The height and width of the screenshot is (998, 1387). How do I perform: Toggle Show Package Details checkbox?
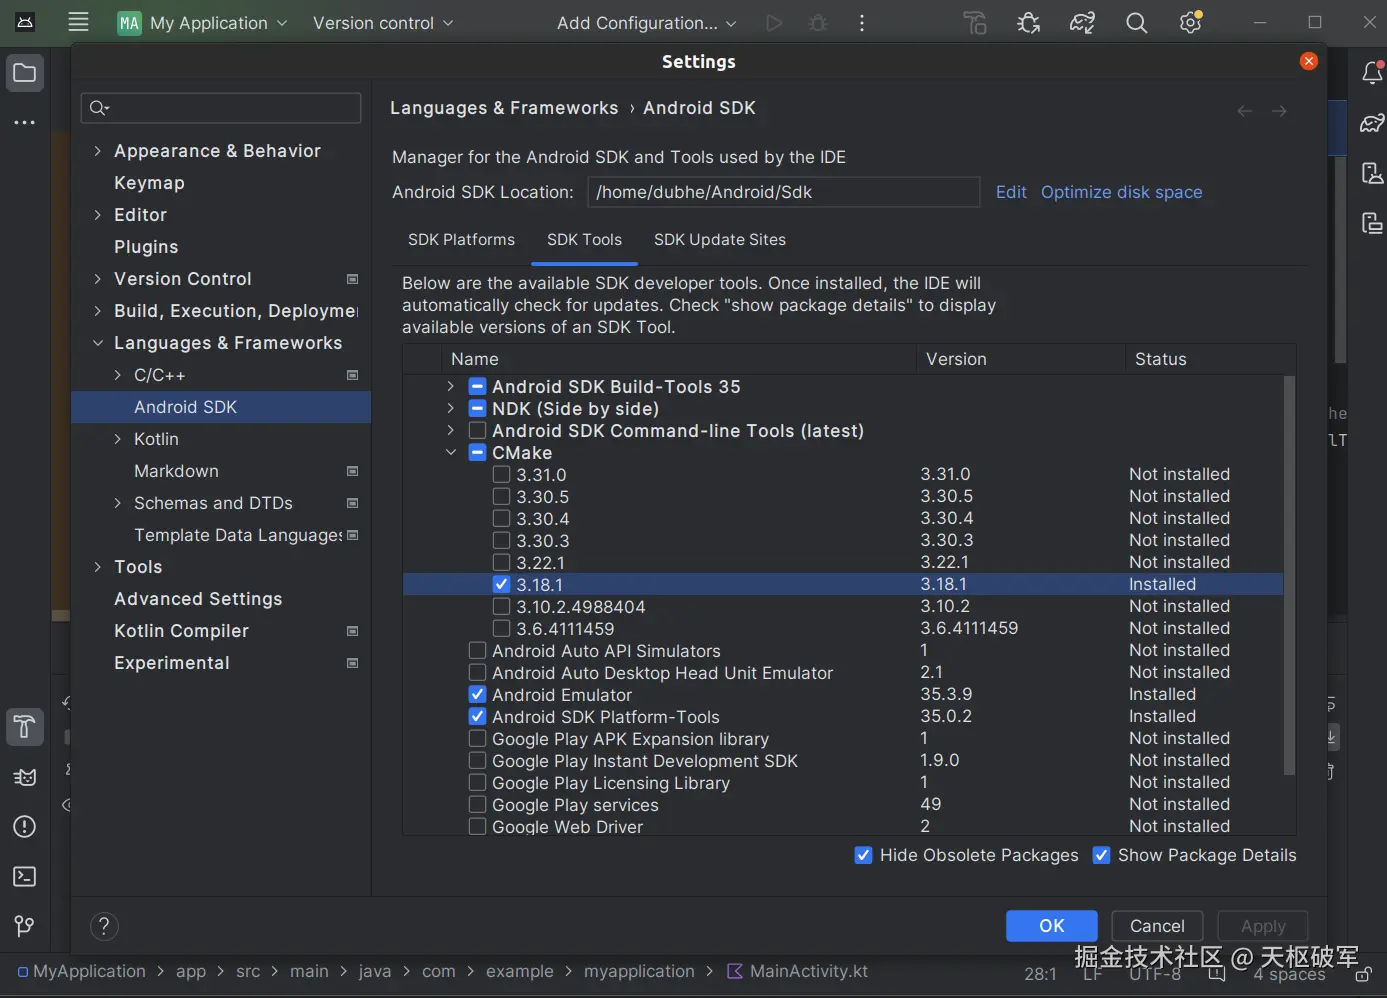coord(1101,855)
